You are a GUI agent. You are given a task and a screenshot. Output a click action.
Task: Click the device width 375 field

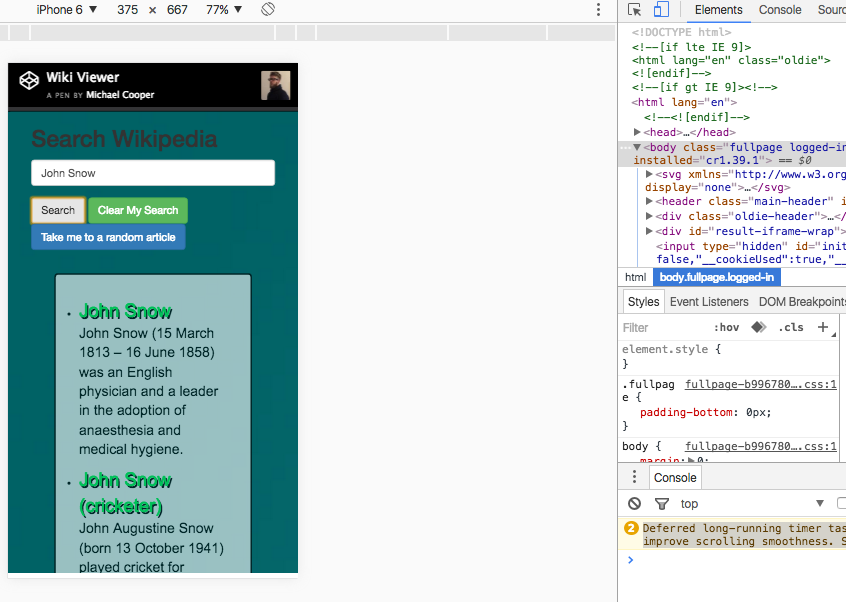[x=127, y=10]
